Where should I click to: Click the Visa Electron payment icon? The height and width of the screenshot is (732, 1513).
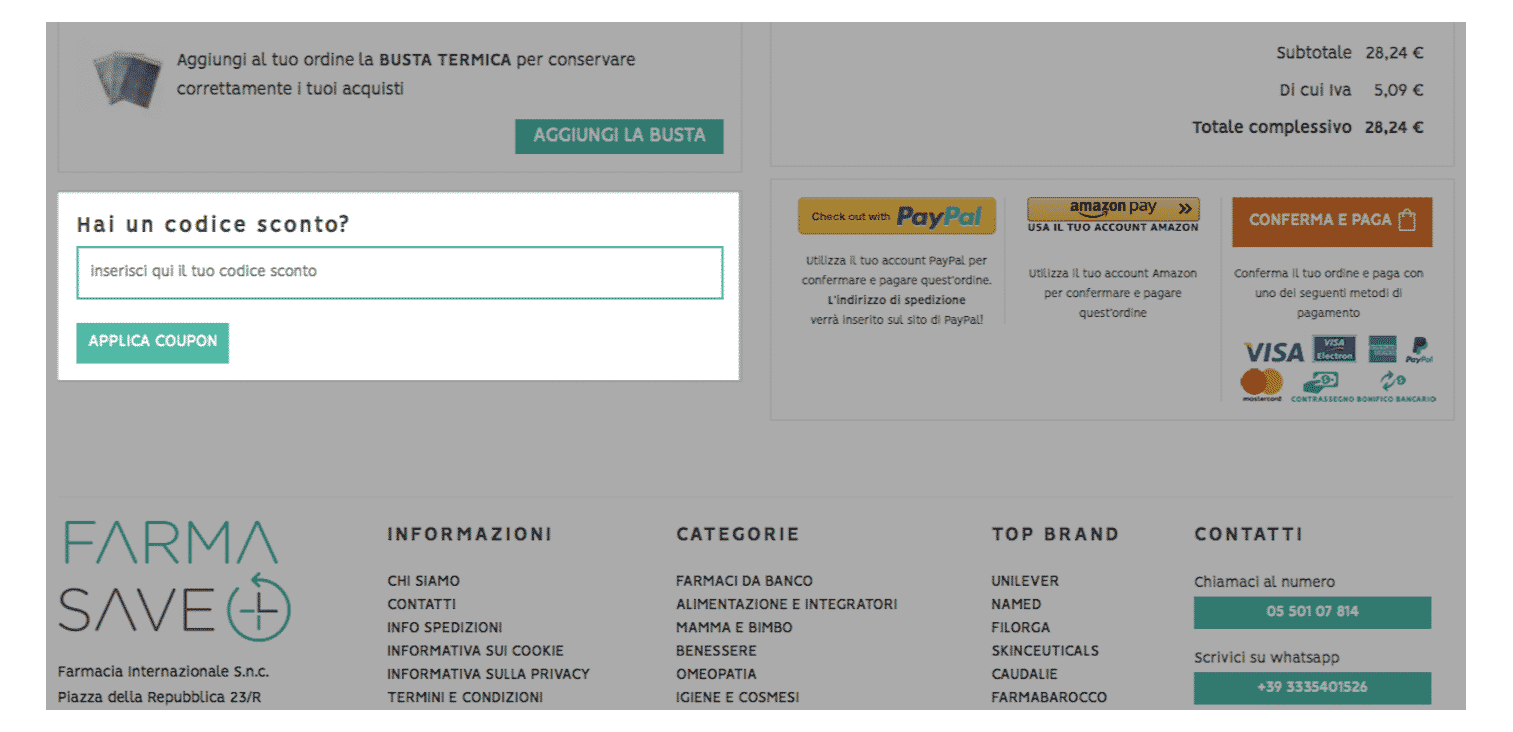[1334, 349]
